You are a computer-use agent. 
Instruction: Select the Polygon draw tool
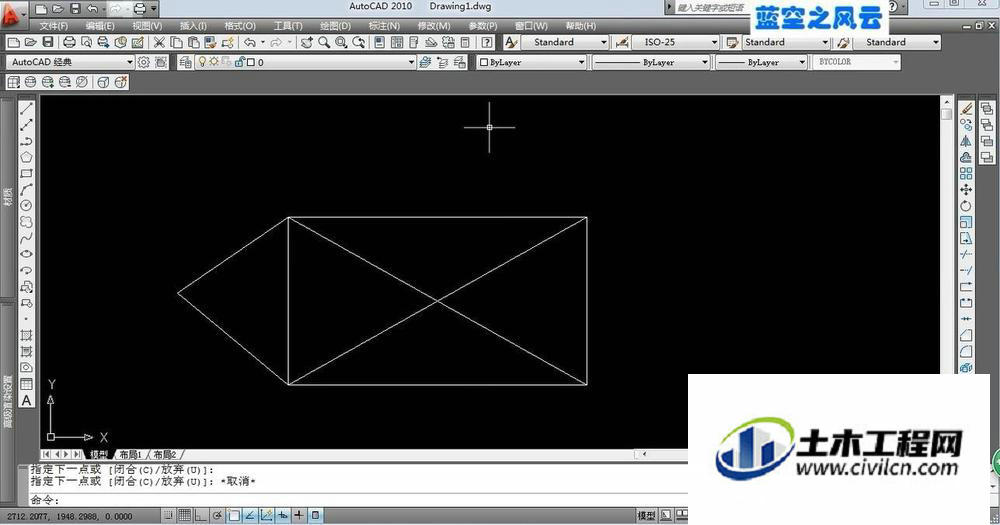(x=26, y=157)
